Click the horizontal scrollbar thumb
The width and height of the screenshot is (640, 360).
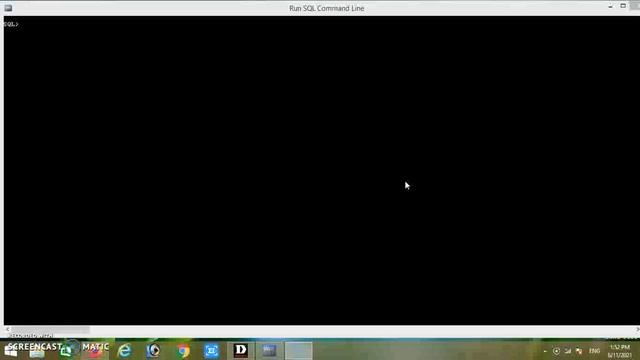point(50,329)
